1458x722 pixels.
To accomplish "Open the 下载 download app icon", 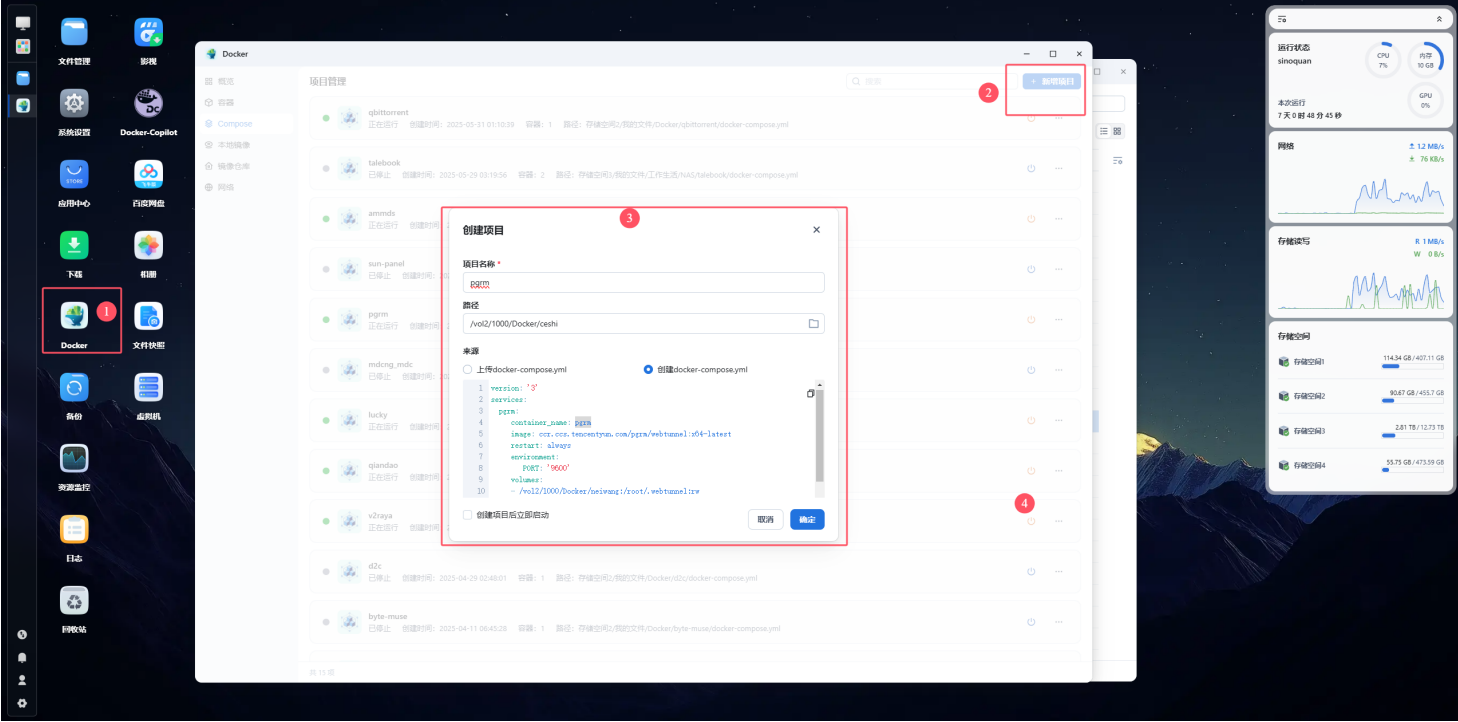I will click(x=74, y=246).
